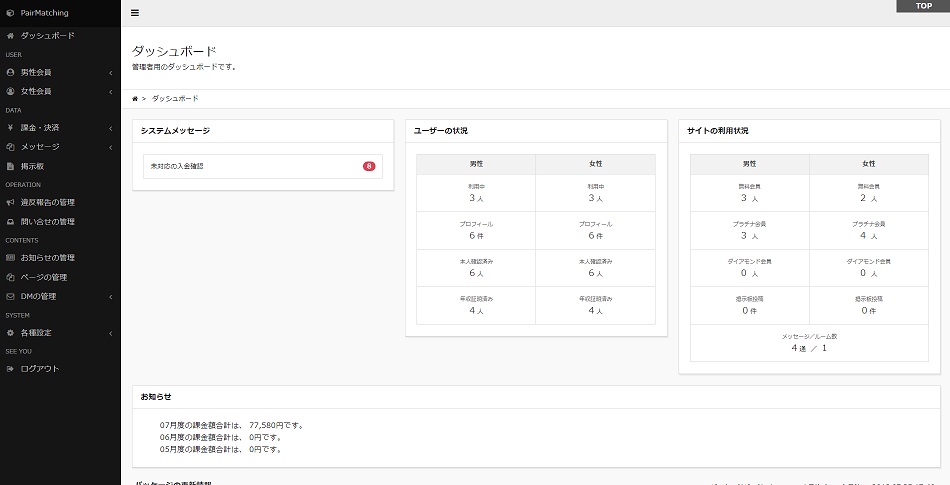
Task: Click the USER section label in sidebar
Action: point(13,54)
